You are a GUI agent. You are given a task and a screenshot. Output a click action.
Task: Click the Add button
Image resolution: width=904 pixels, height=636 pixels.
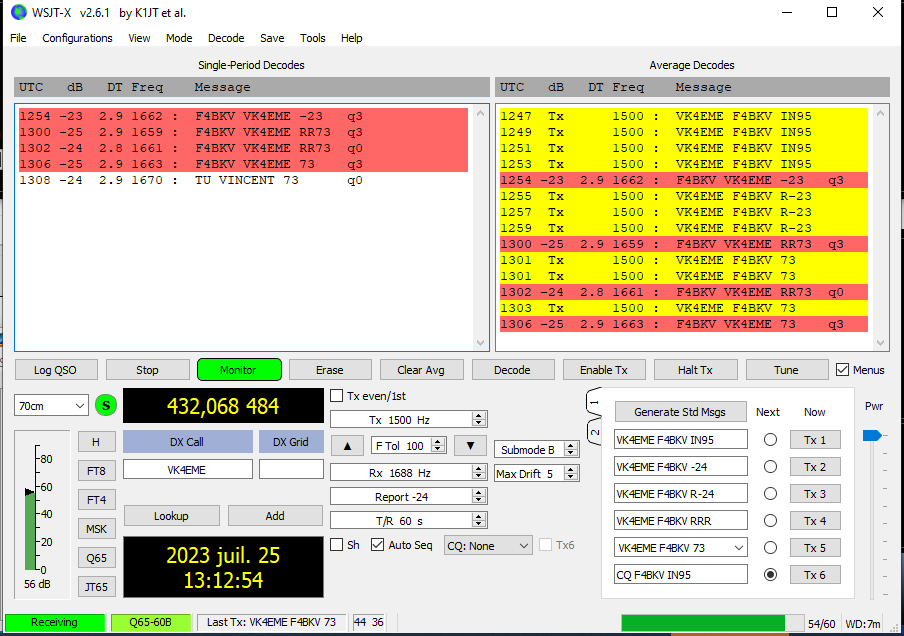point(275,515)
